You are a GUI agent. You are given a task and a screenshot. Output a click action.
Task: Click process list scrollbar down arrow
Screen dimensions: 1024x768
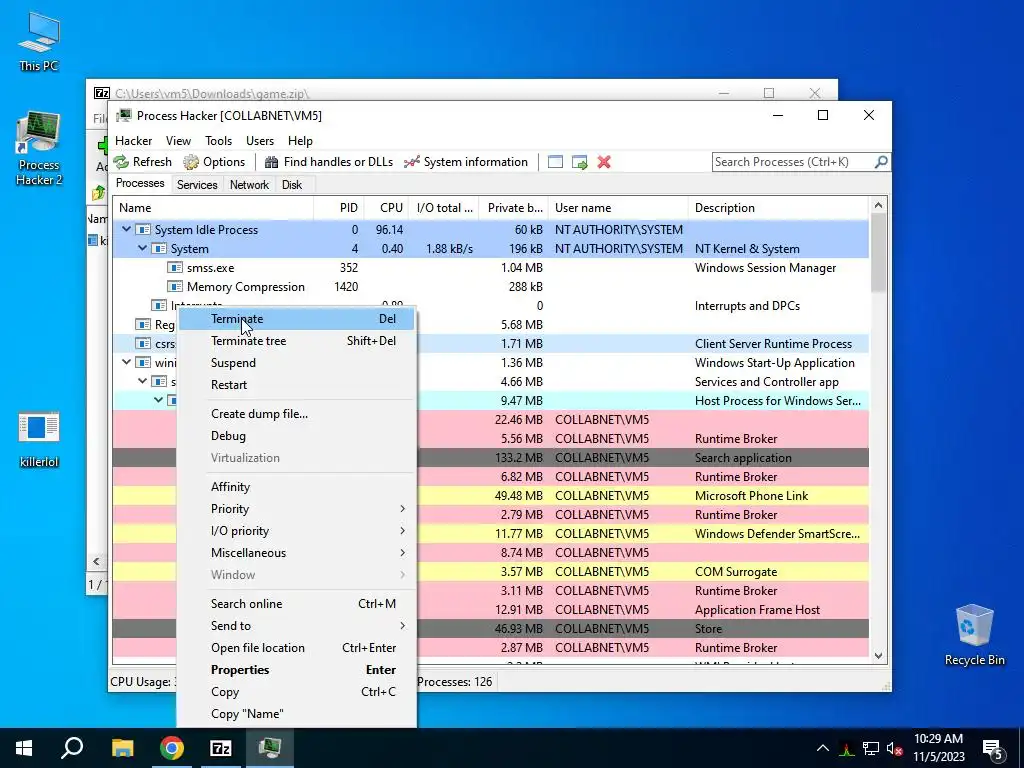[x=878, y=656]
